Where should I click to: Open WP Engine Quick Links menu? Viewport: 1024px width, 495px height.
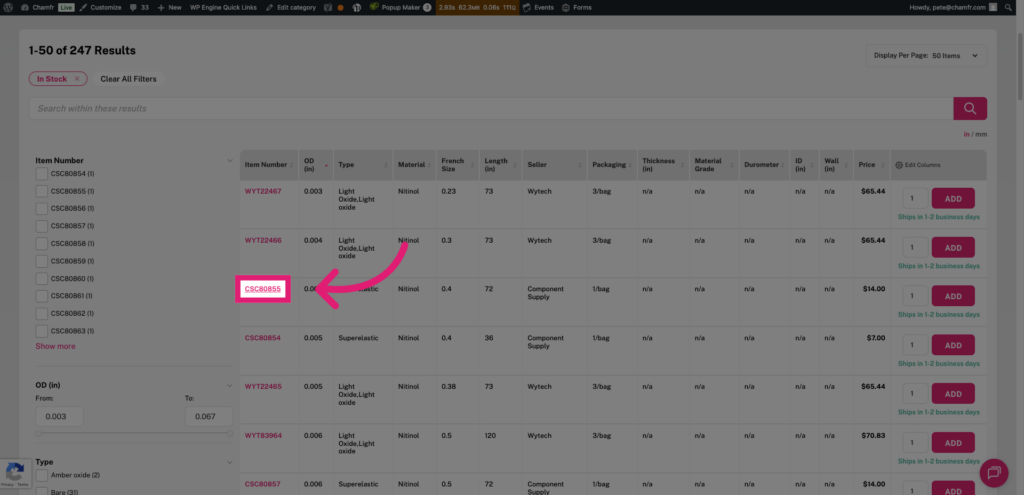221,7
